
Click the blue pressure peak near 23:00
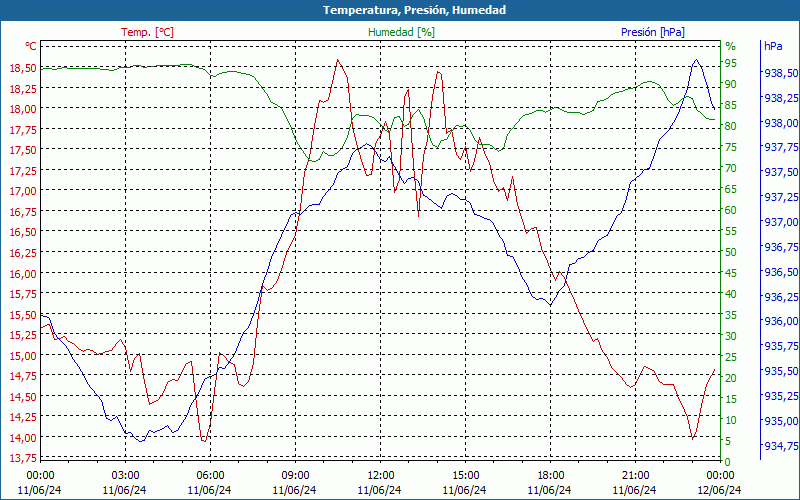(696, 60)
